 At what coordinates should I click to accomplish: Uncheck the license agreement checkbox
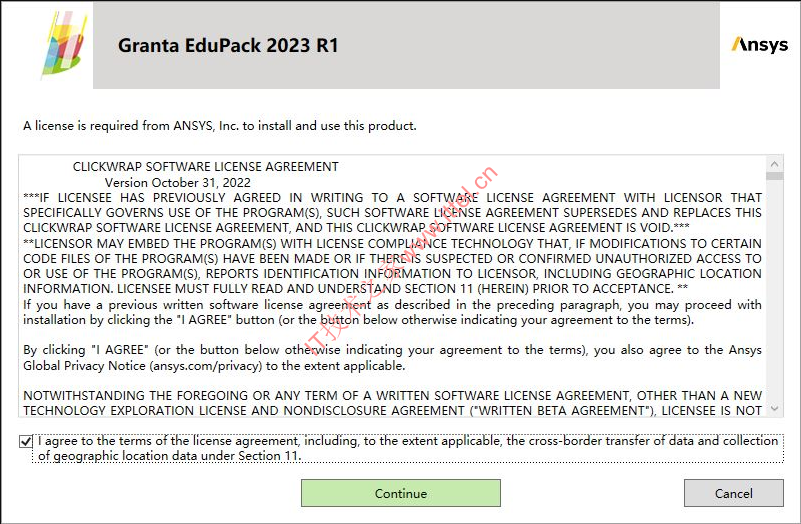point(26,441)
